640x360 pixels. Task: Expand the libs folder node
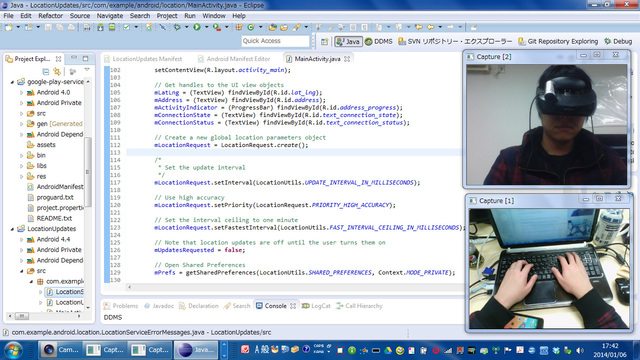click(21, 166)
